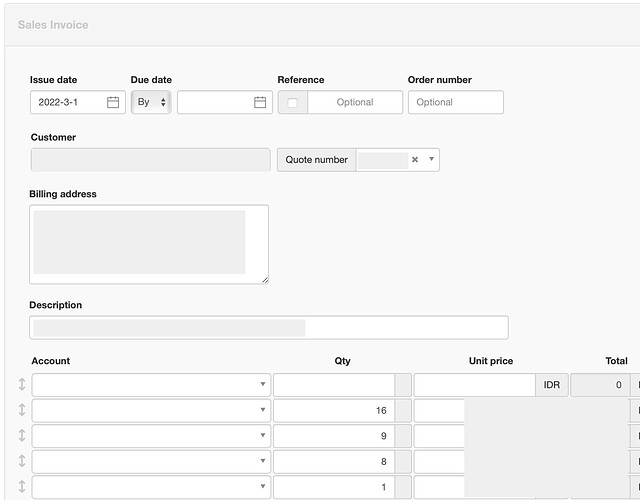The width and height of the screenshot is (640, 500).
Task: Open the Account dropdown for quantity 9 row
Action: tap(151, 436)
